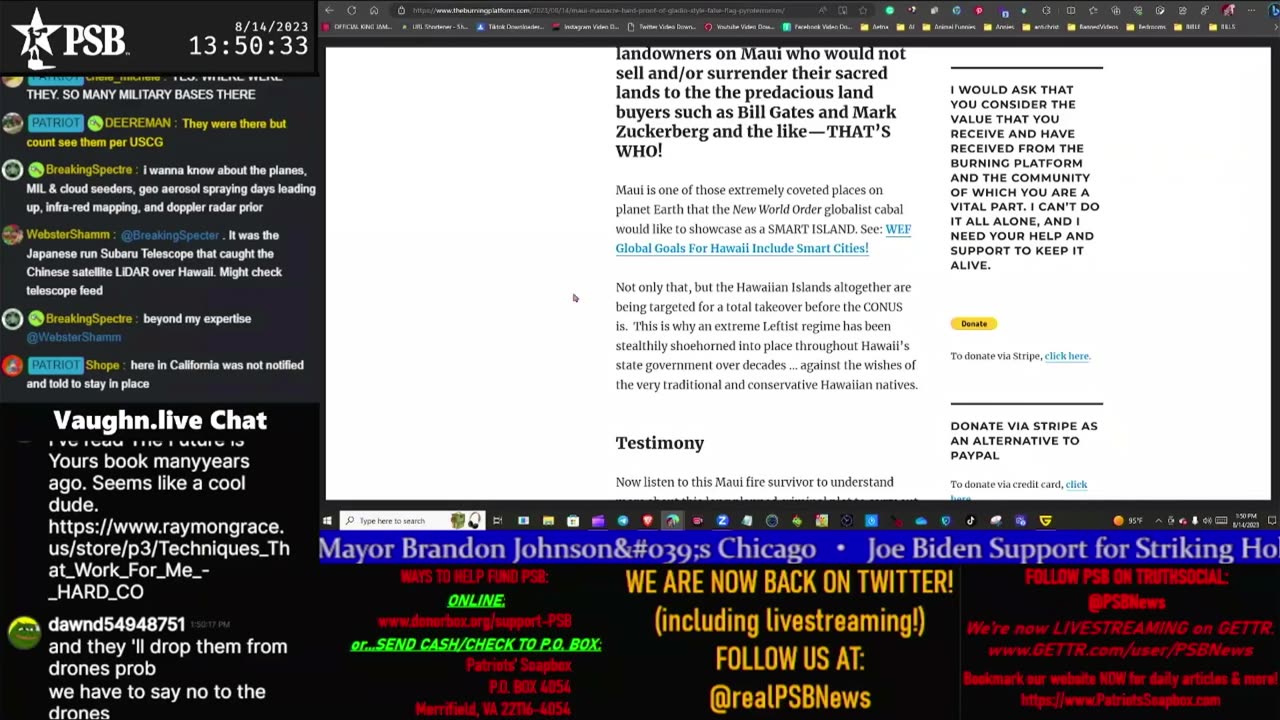Follow the WEF Global Goals For Hawaii link

click(762, 238)
